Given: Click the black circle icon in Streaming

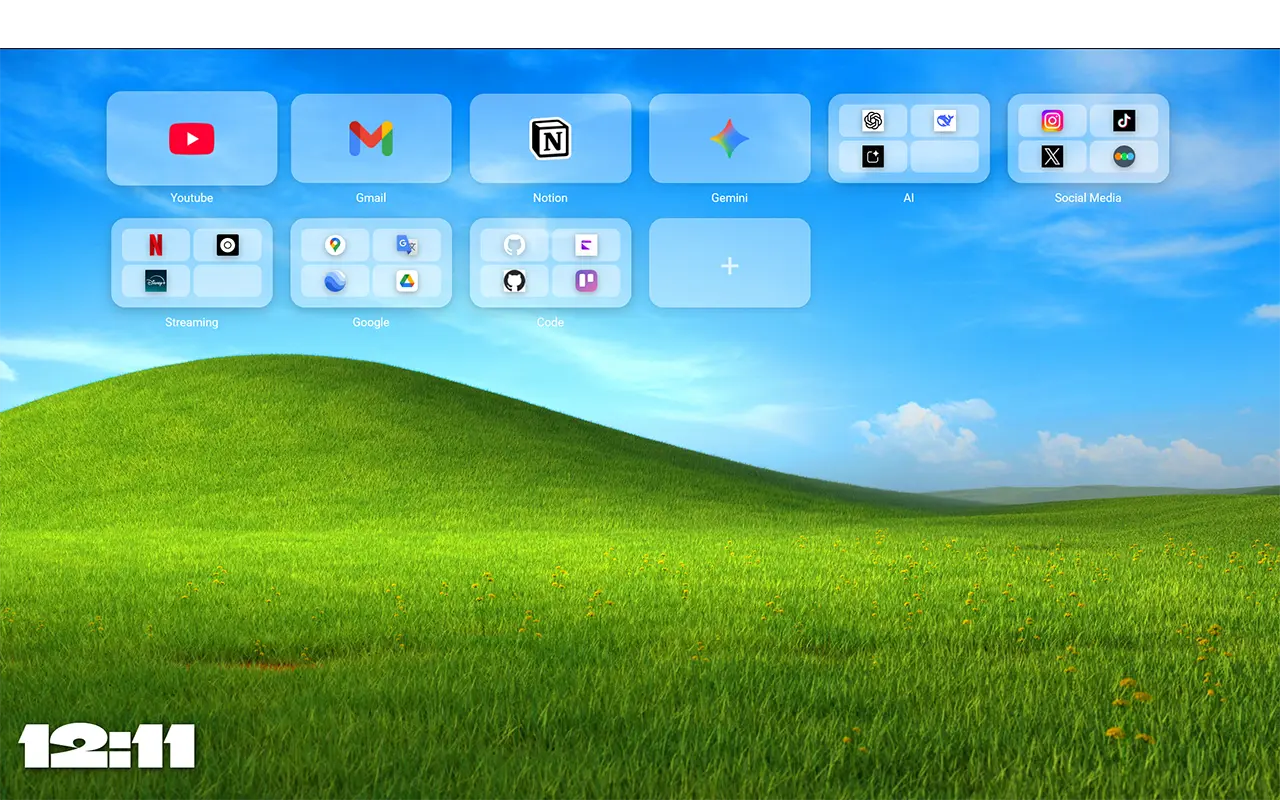Looking at the screenshot, I should point(228,245).
